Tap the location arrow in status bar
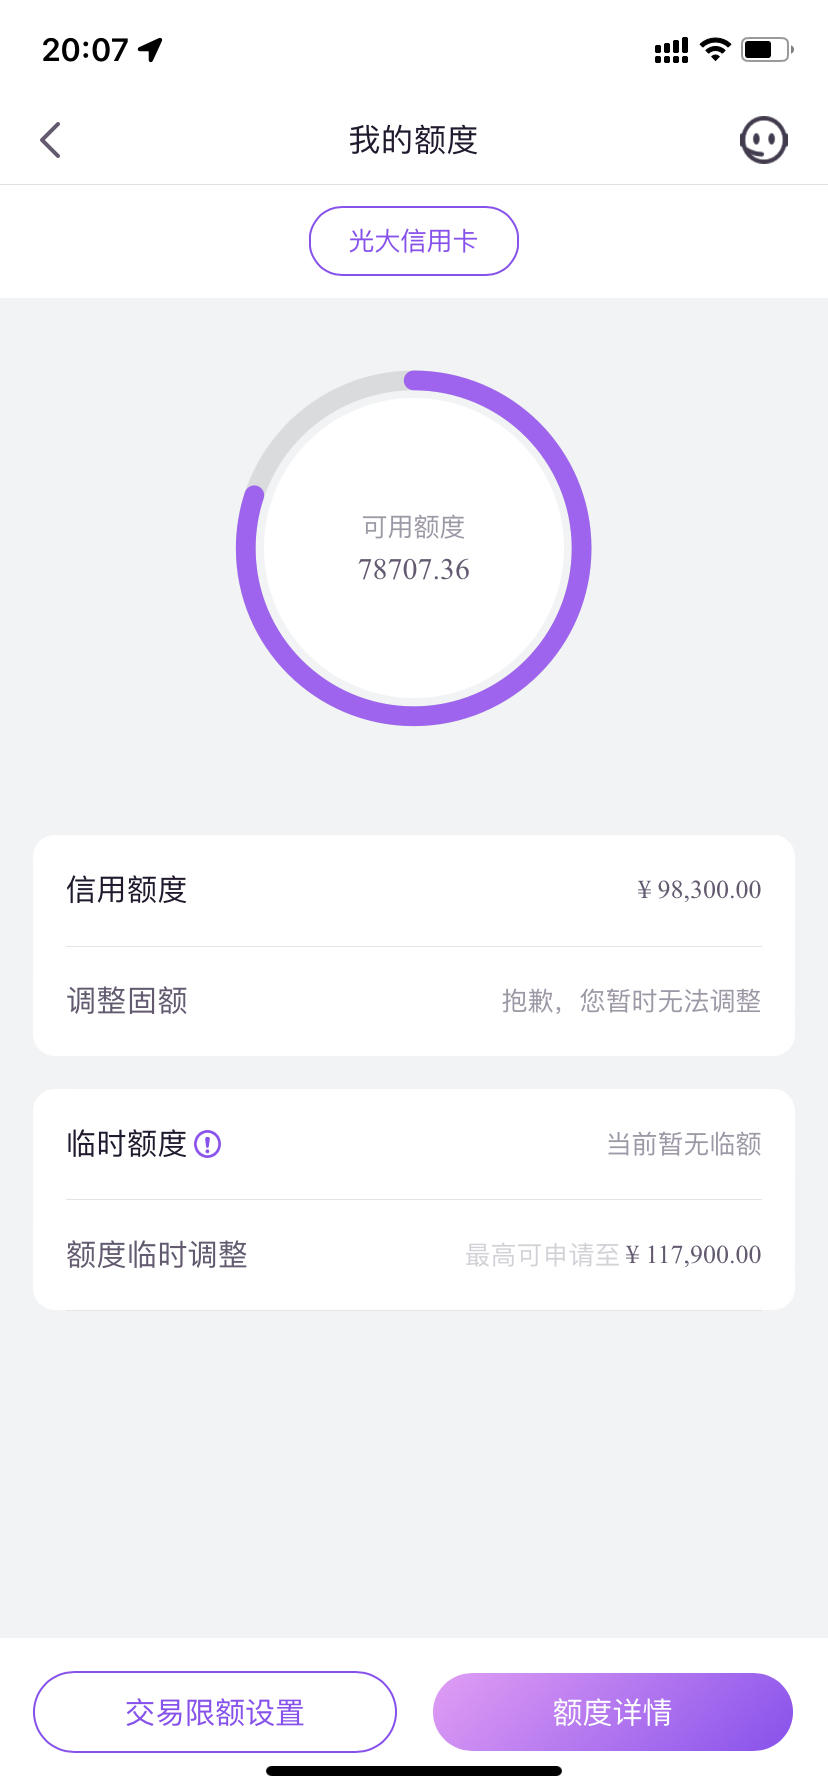Screen dimensions: 828x1792 [151, 49]
